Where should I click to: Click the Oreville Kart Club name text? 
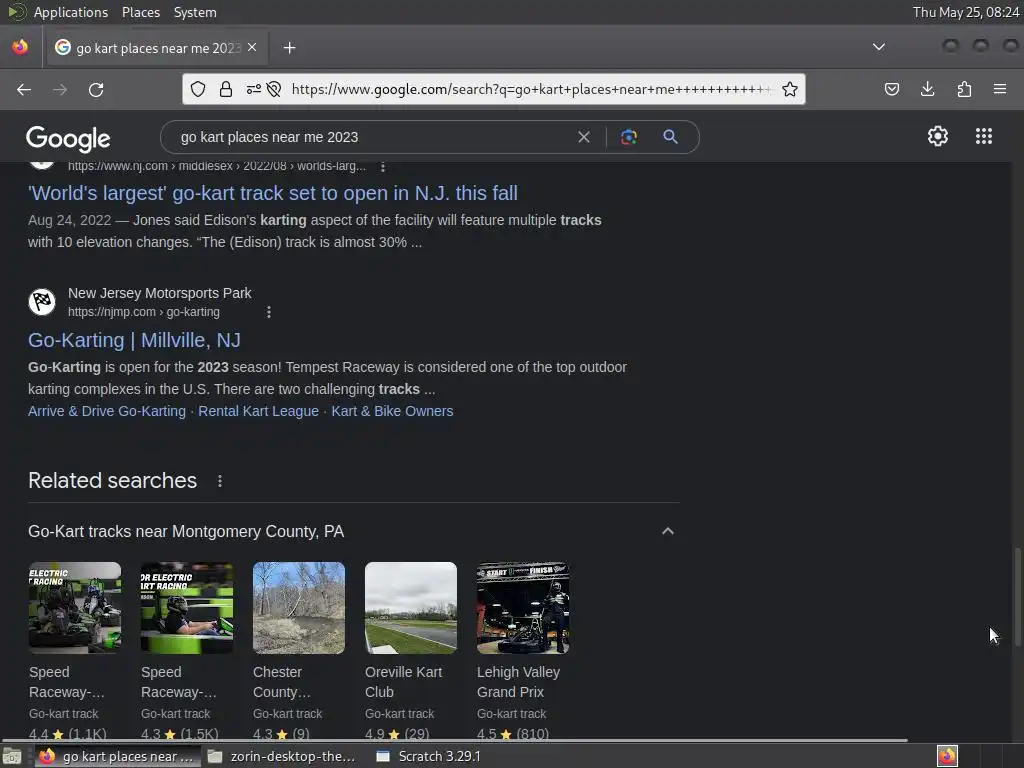(404, 682)
